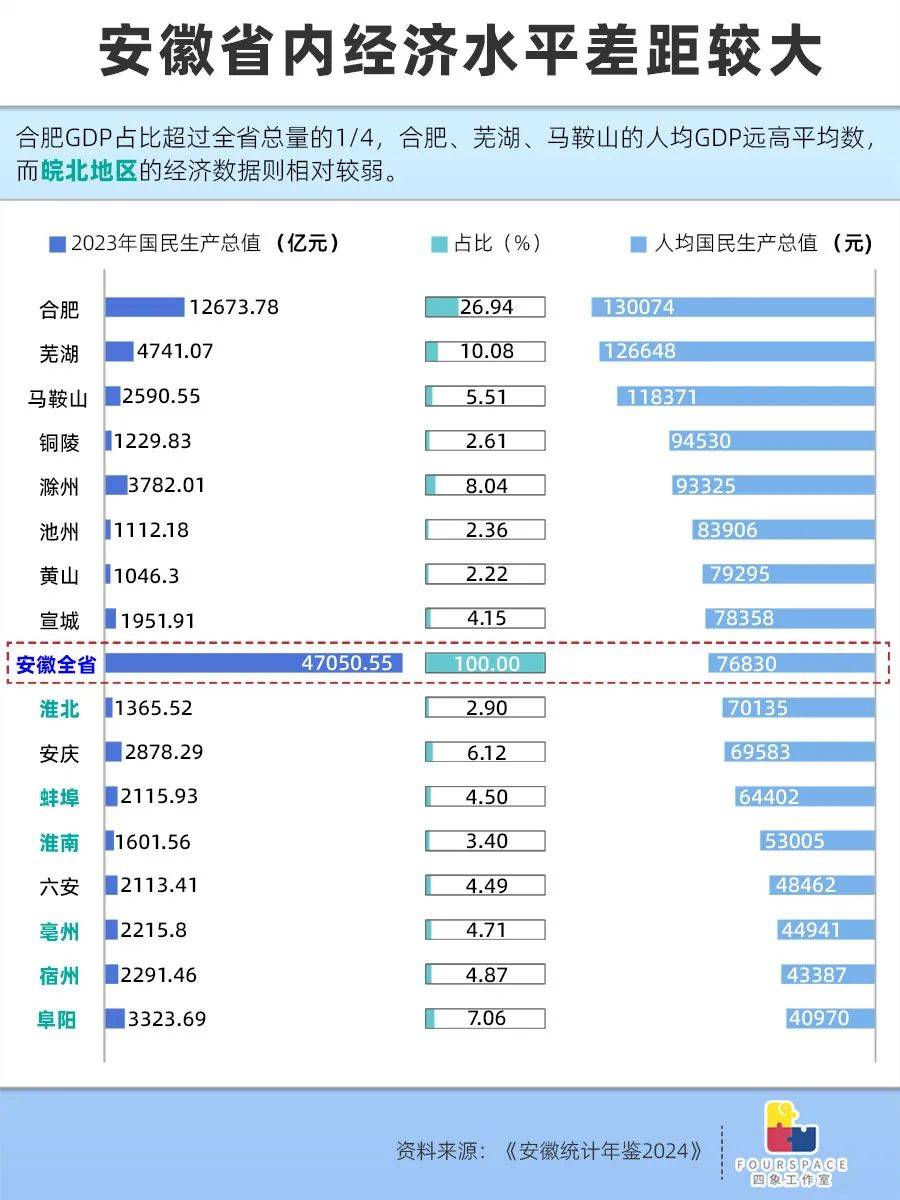Click share bar showing 26.94

pos(485,307)
